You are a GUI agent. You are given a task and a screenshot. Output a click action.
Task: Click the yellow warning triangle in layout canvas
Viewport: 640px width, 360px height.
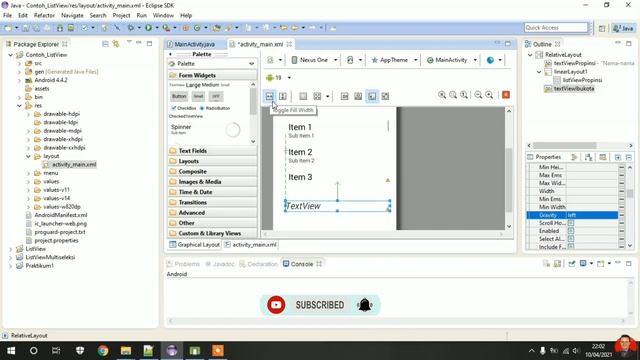click(x=388, y=180)
